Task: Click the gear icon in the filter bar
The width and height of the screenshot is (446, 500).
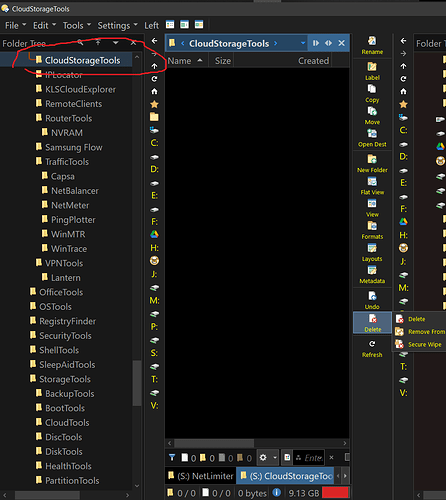Action: click(263, 457)
